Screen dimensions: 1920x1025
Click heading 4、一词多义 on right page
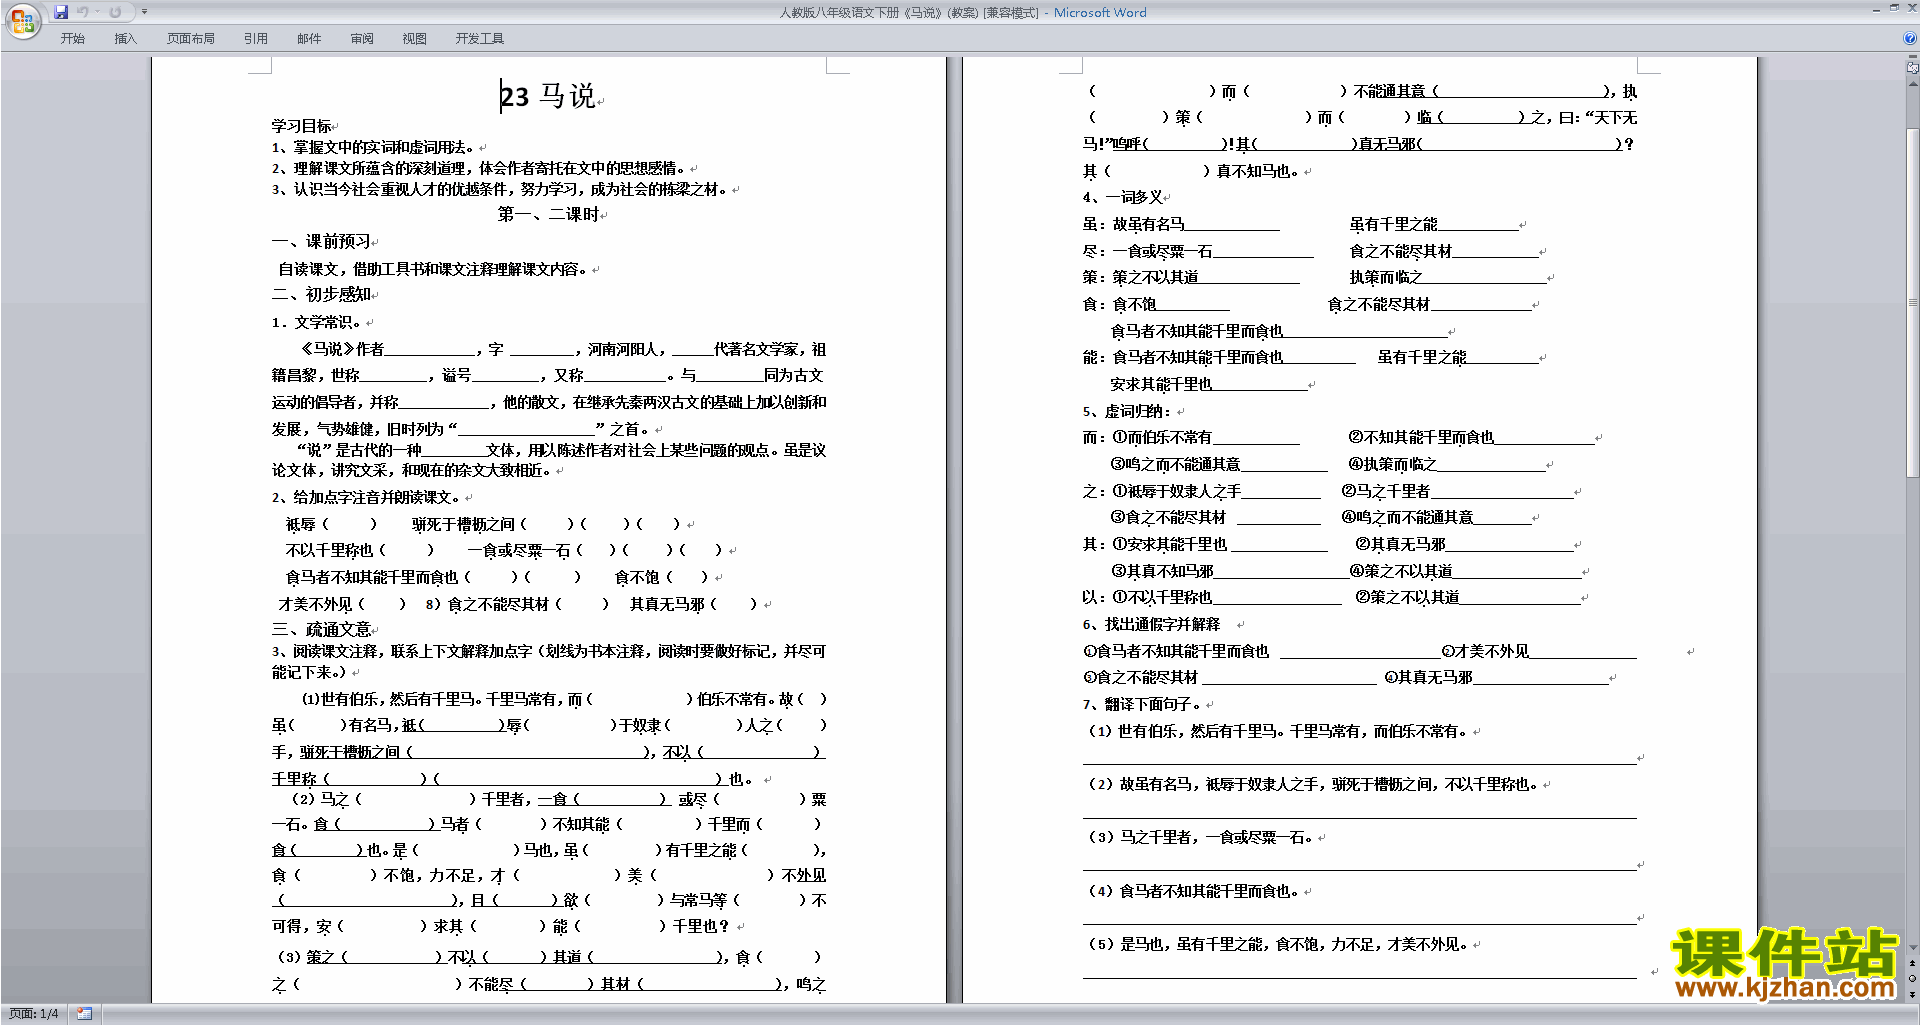1123,197
